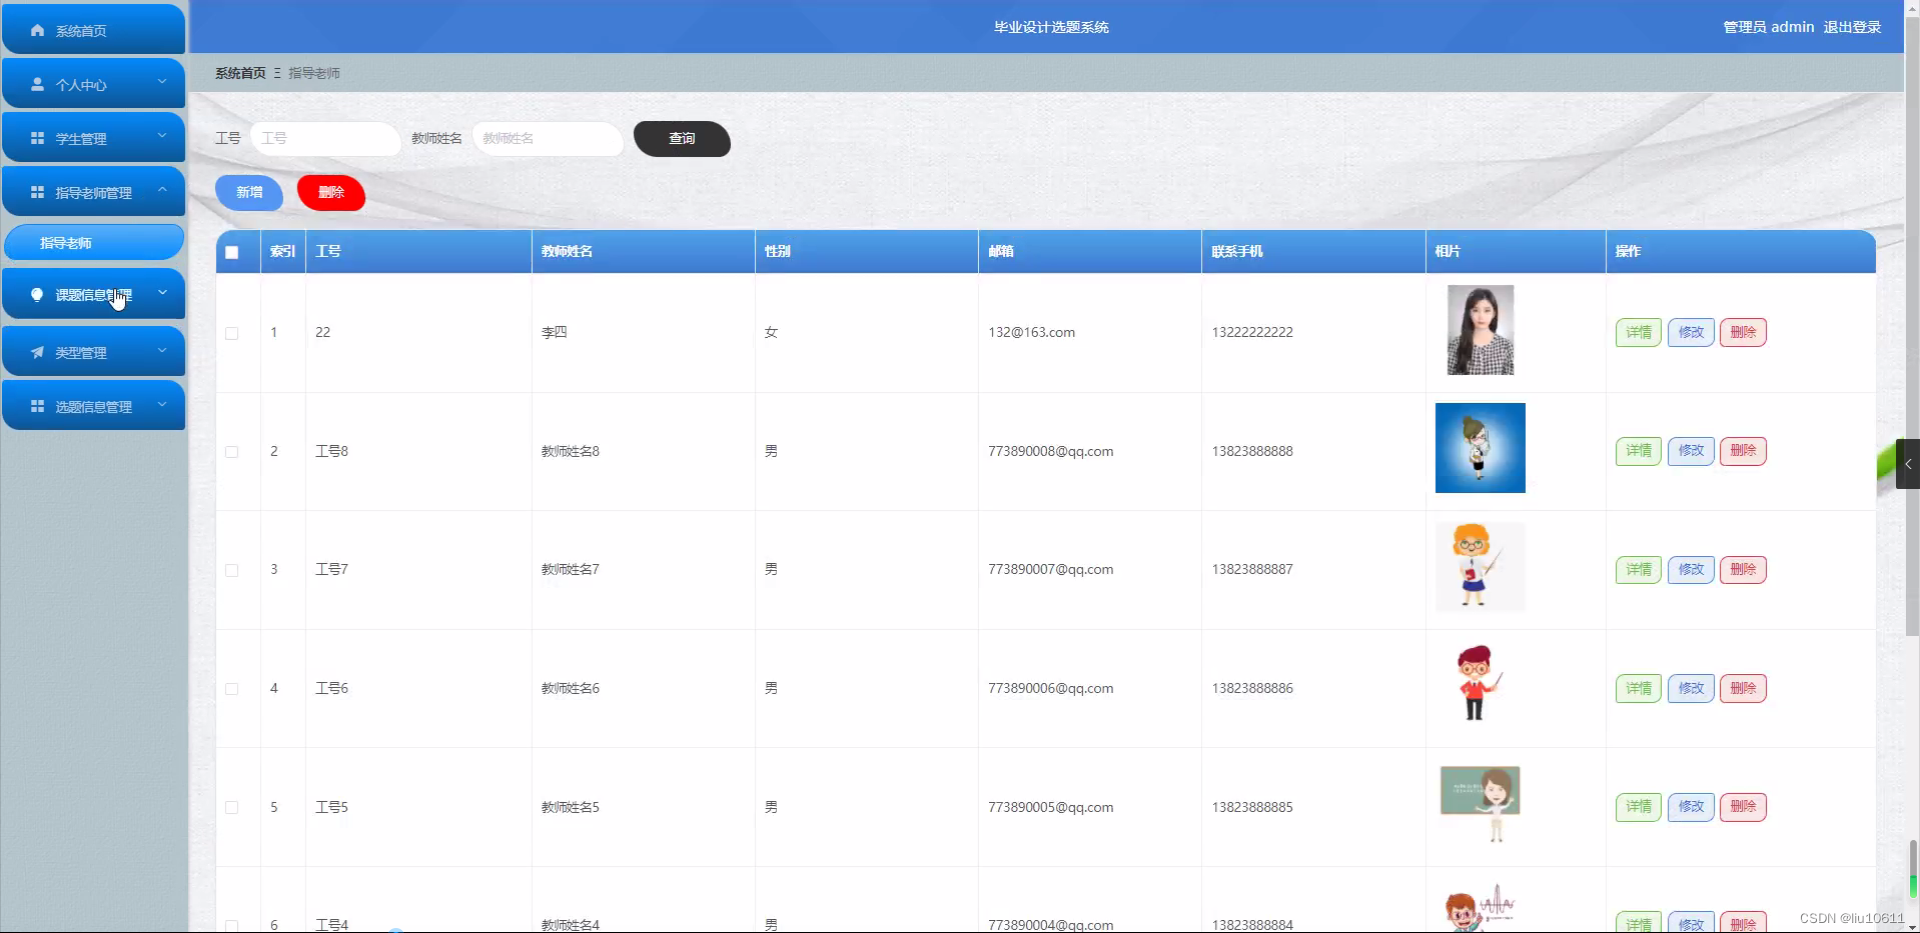Check the row checkbox for 工号7

click(x=232, y=570)
